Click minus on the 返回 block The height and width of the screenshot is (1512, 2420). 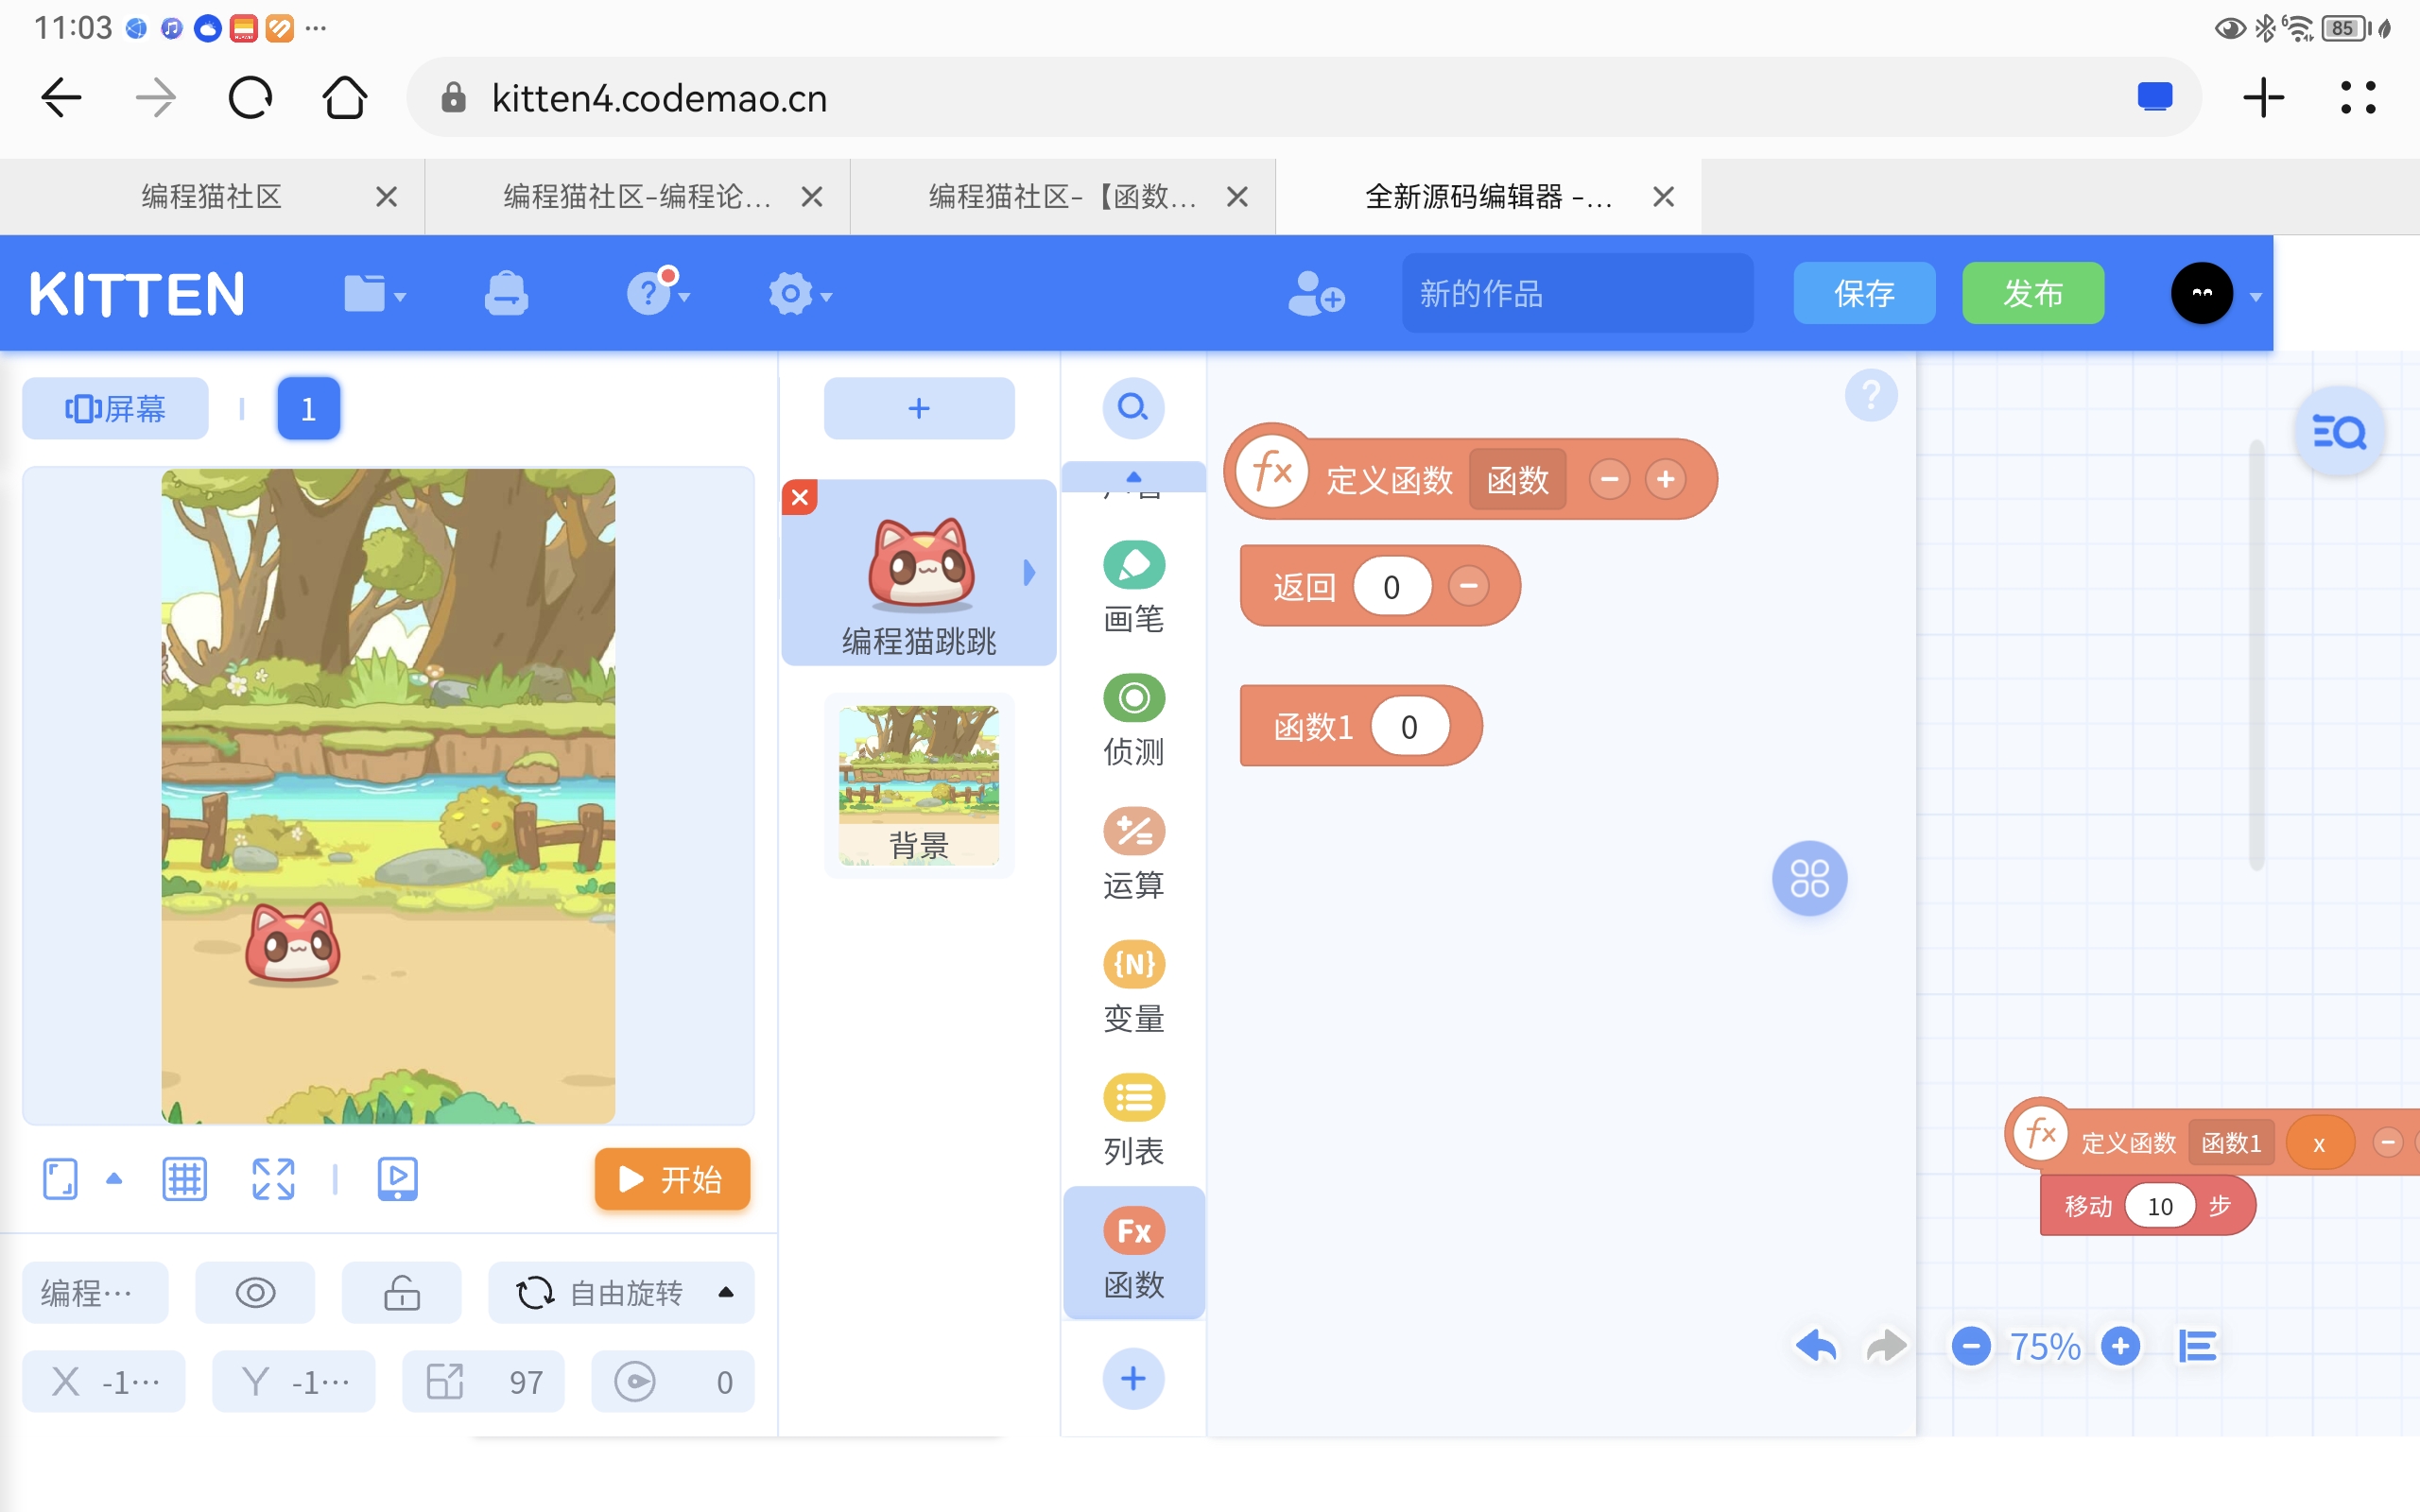pos(1468,585)
